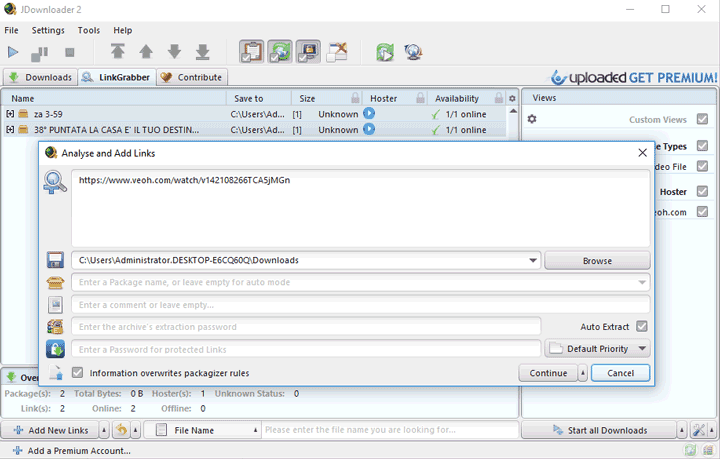Toggle Information overwrites packagizer rules checkbox
This screenshot has height=459, width=720.
pos(78,372)
